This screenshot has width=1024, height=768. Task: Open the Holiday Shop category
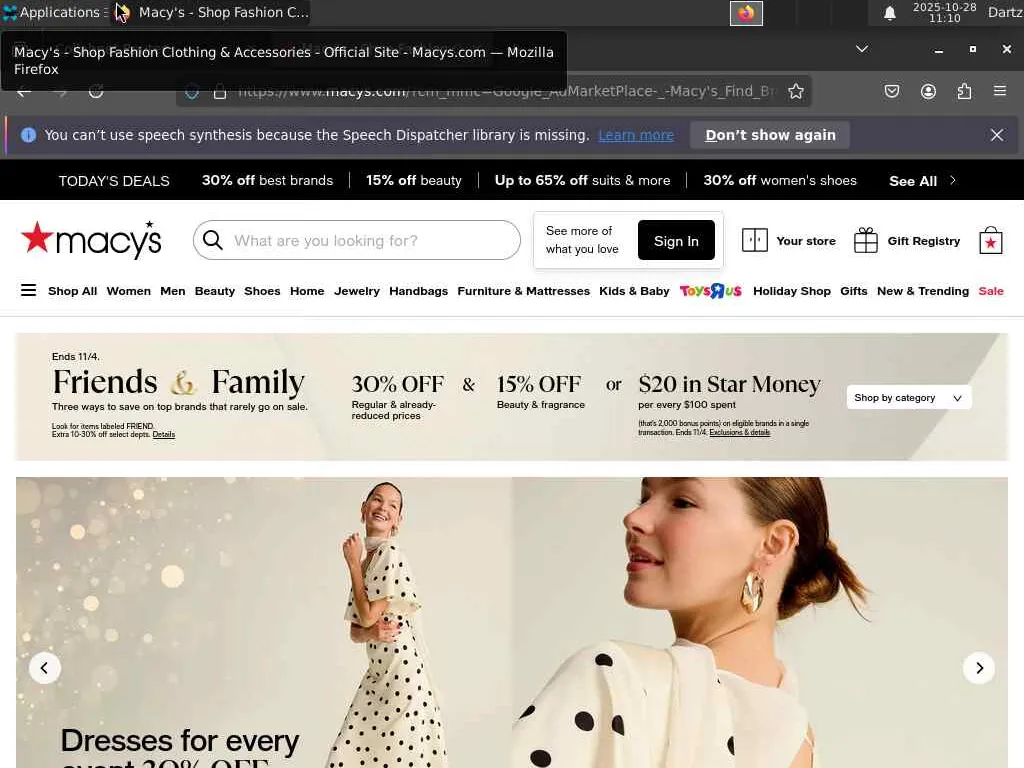coord(792,291)
